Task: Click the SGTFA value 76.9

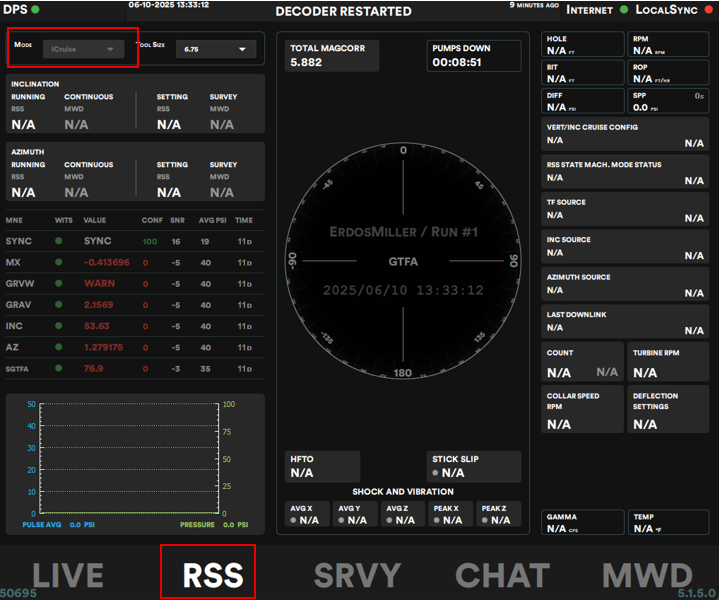Action: coord(93,368)
